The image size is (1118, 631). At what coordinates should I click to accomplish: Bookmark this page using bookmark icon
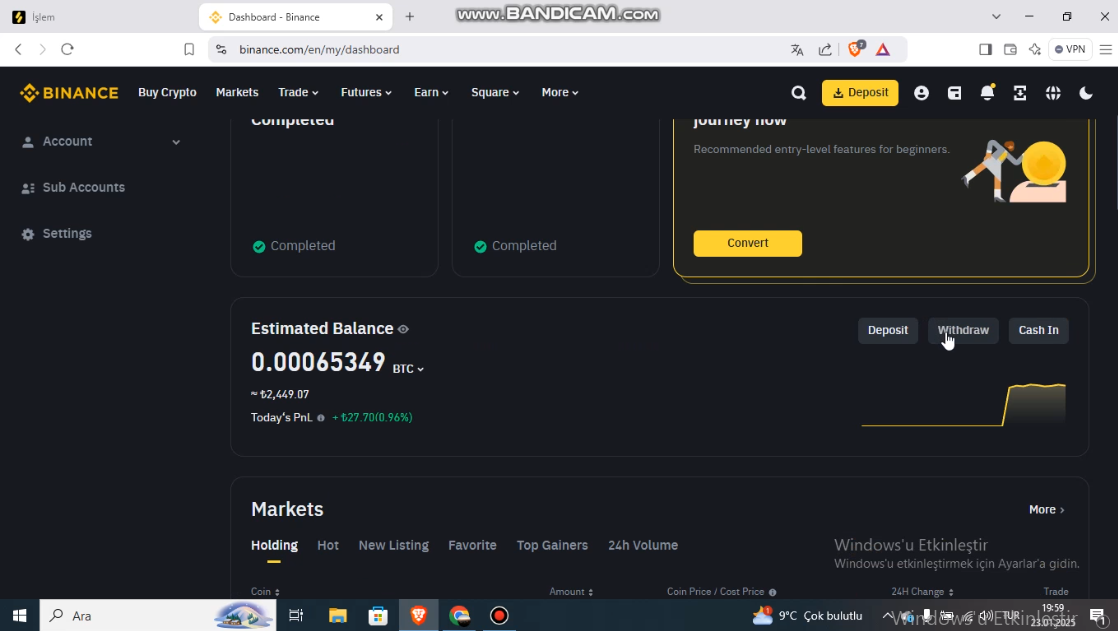click(189, 49)
